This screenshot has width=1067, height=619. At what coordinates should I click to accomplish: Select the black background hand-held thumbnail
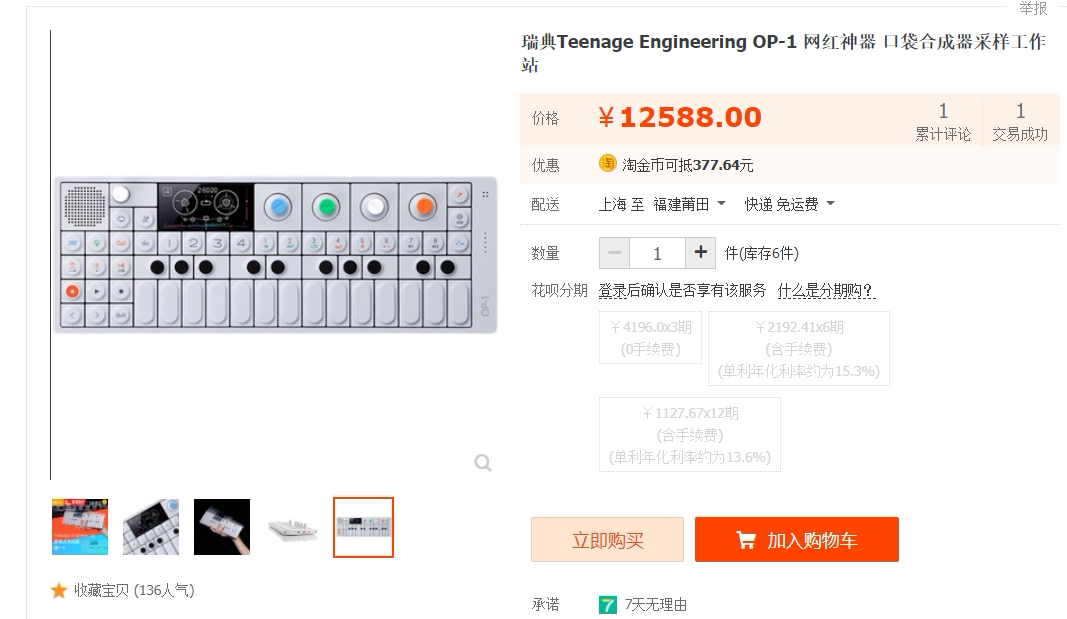click(222, 527)
